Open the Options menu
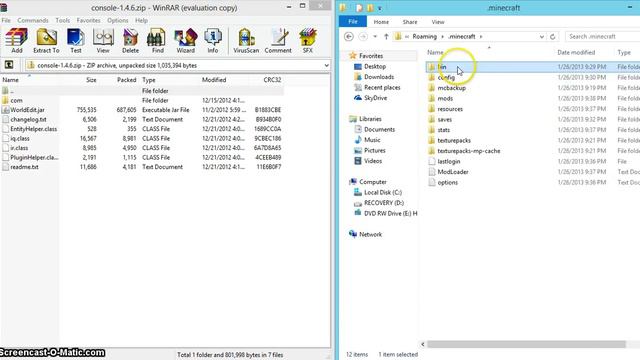Screen dimensions: 640x360 coord(118,20)
